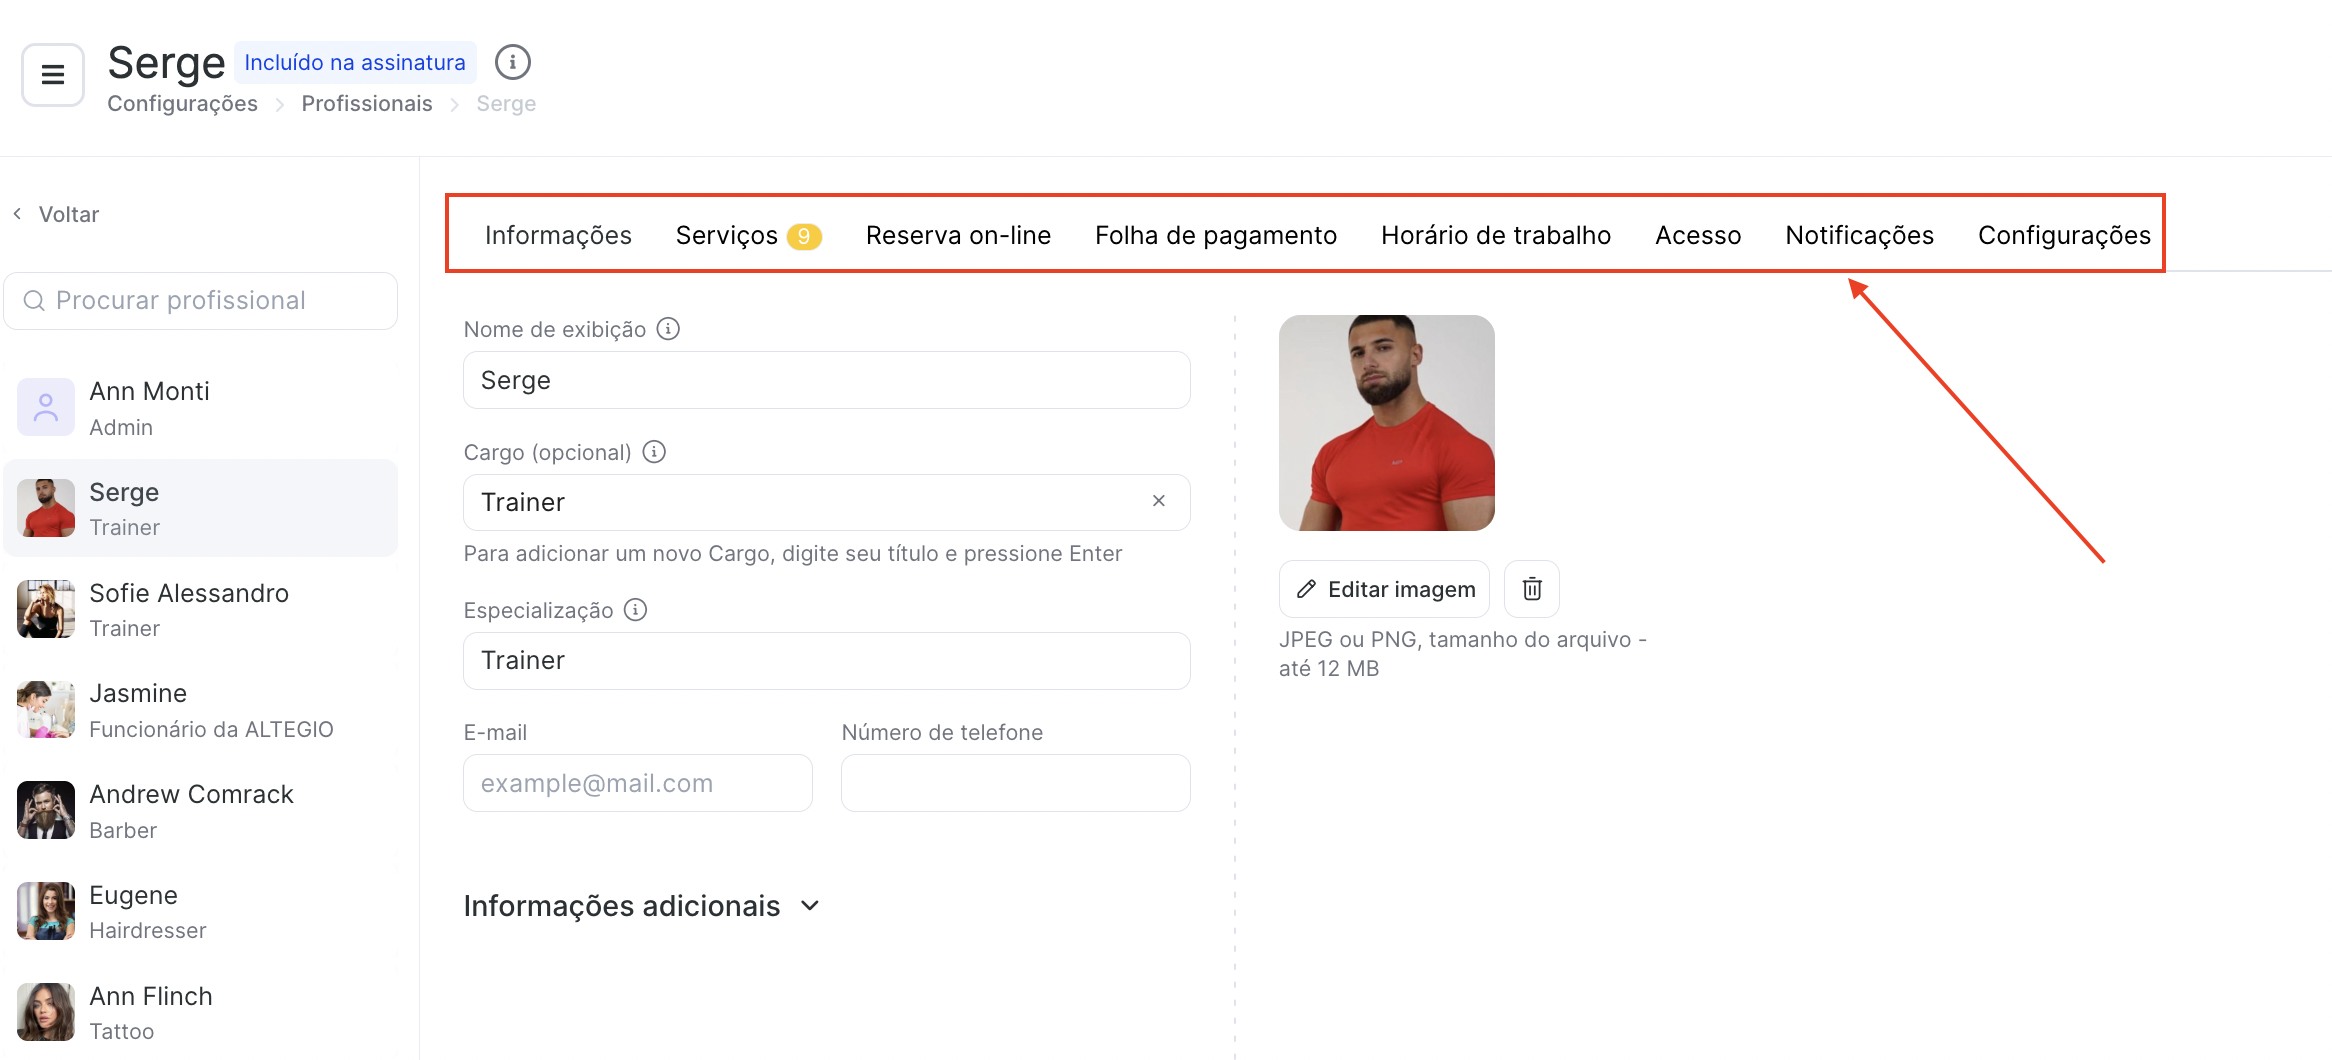Click the E-mail input field
The width and height of the screenshot is (2332, 1060).
tap(638, 783)
